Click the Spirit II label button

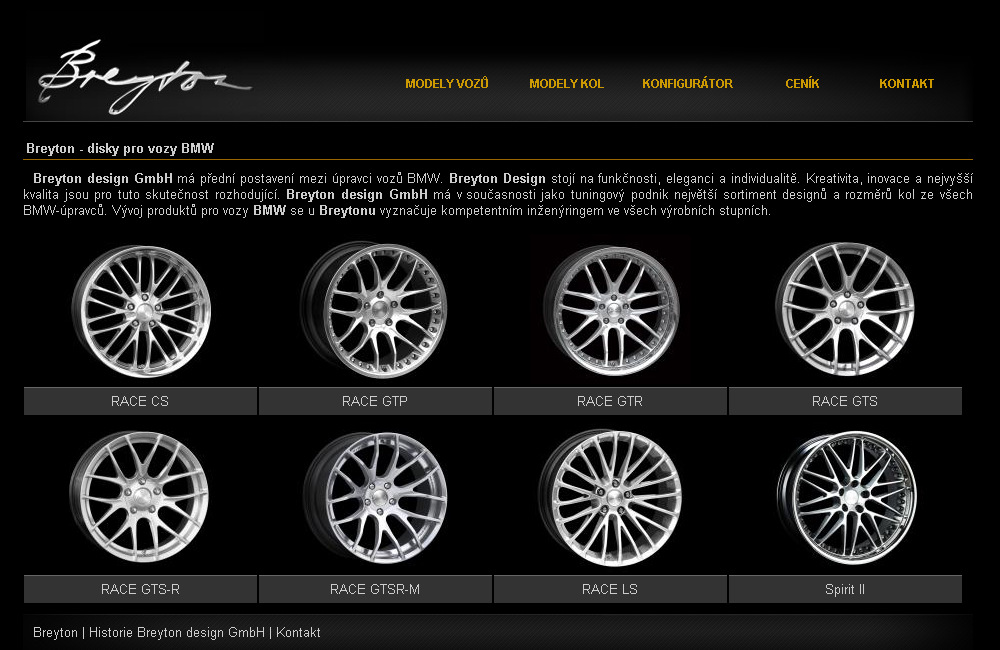[x=845, y=589]
